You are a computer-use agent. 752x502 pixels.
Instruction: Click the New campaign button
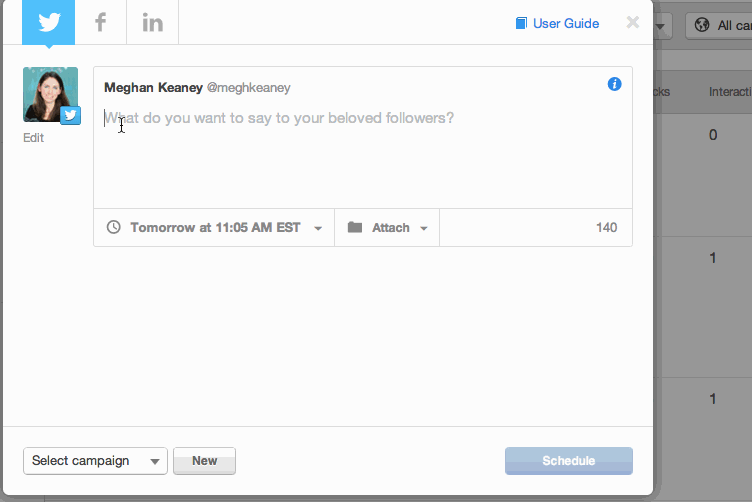tap(204, 461)
